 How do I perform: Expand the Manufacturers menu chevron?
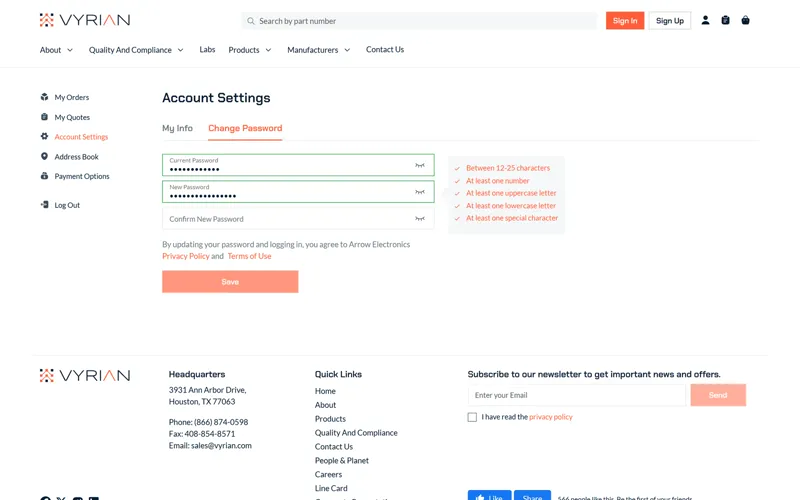[x=347, y=50]
